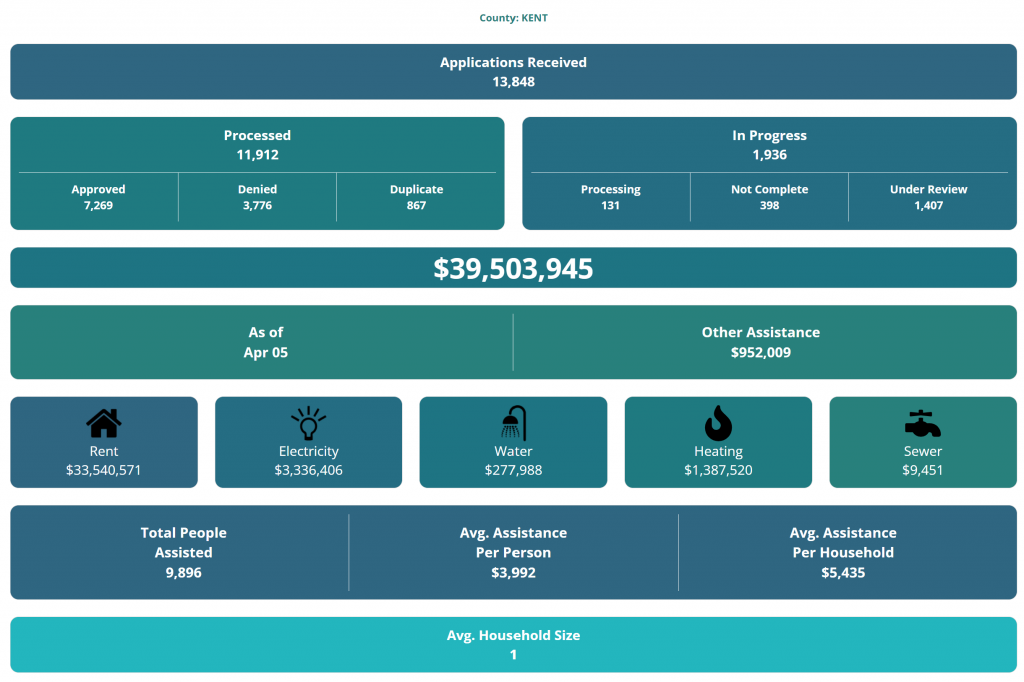
Task: Select the Under Review figure
Action: [928, 205]
